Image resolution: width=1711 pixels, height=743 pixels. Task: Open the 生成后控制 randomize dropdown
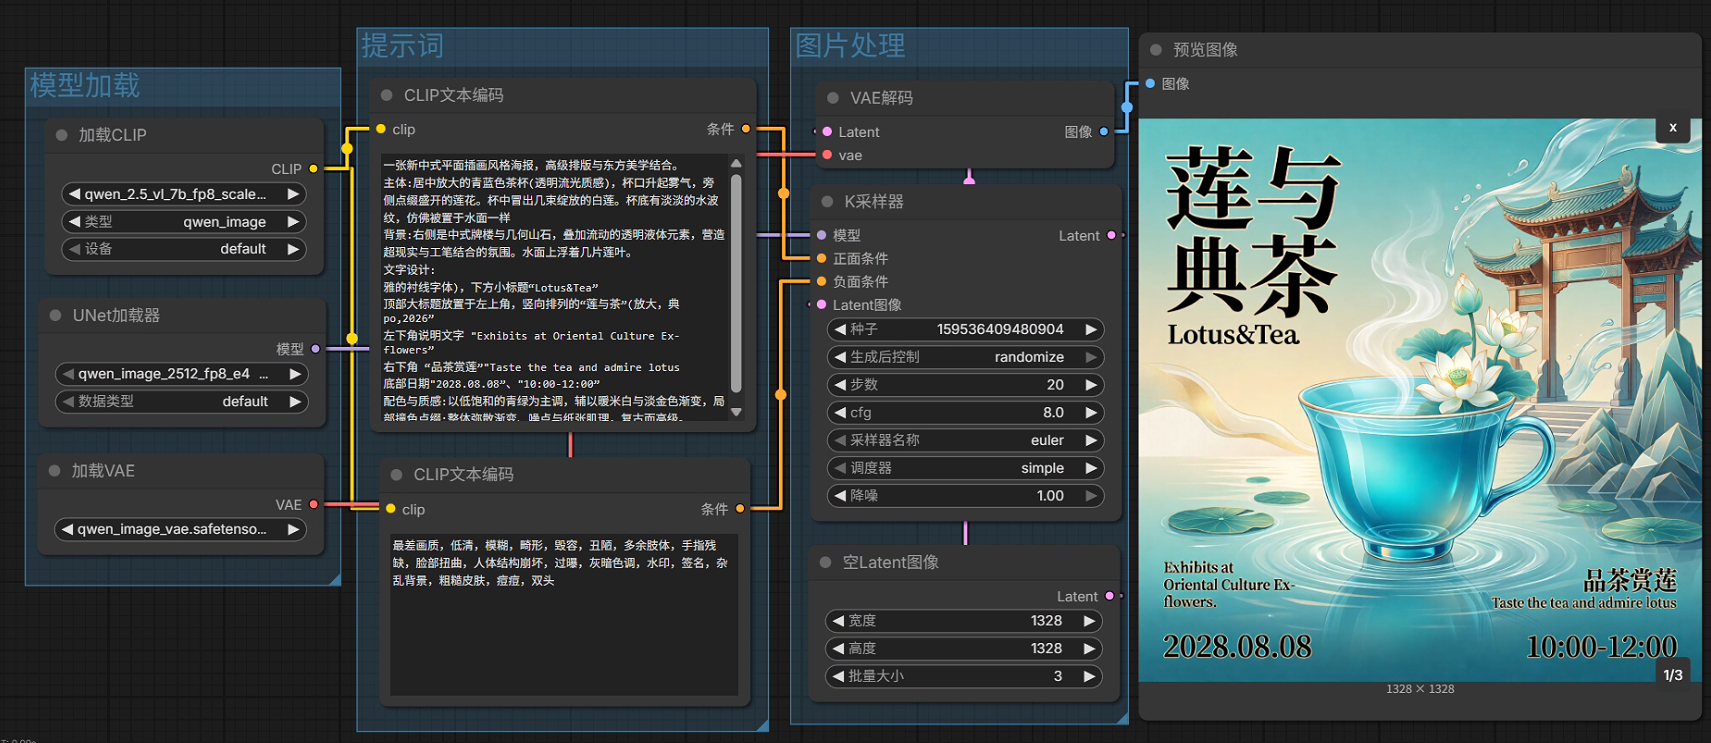(x=965, y=357)
